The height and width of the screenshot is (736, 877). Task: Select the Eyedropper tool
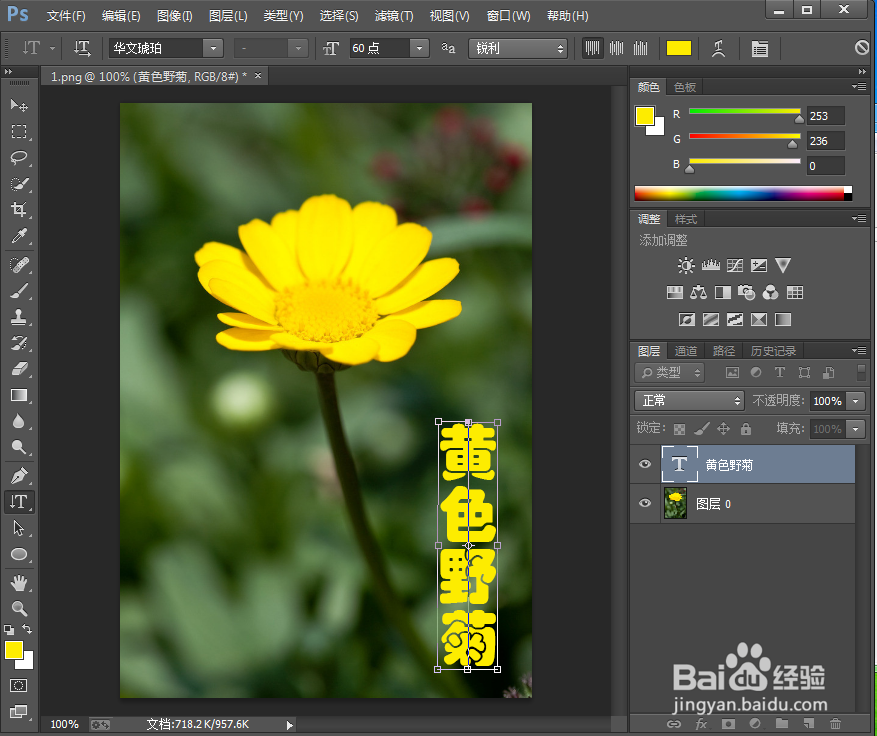tap(18, 235)
